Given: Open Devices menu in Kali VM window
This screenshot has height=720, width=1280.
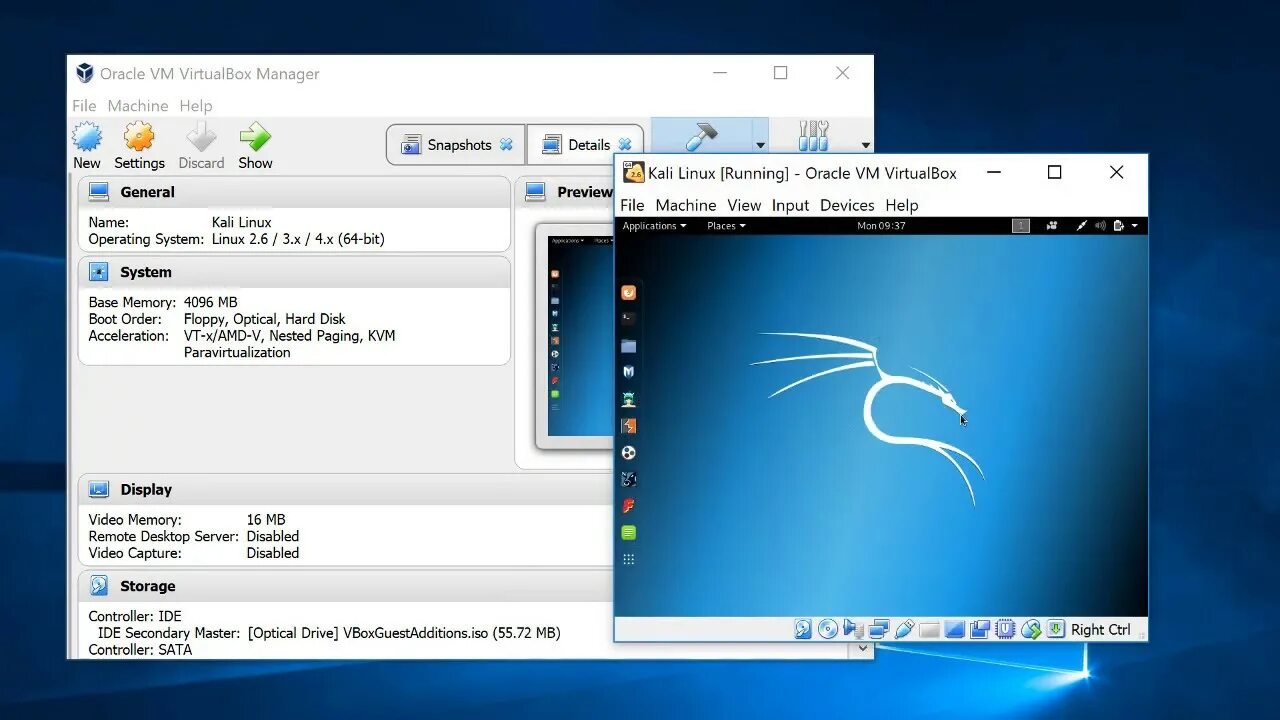Looking at the screenshot, I should pos(847,205).
